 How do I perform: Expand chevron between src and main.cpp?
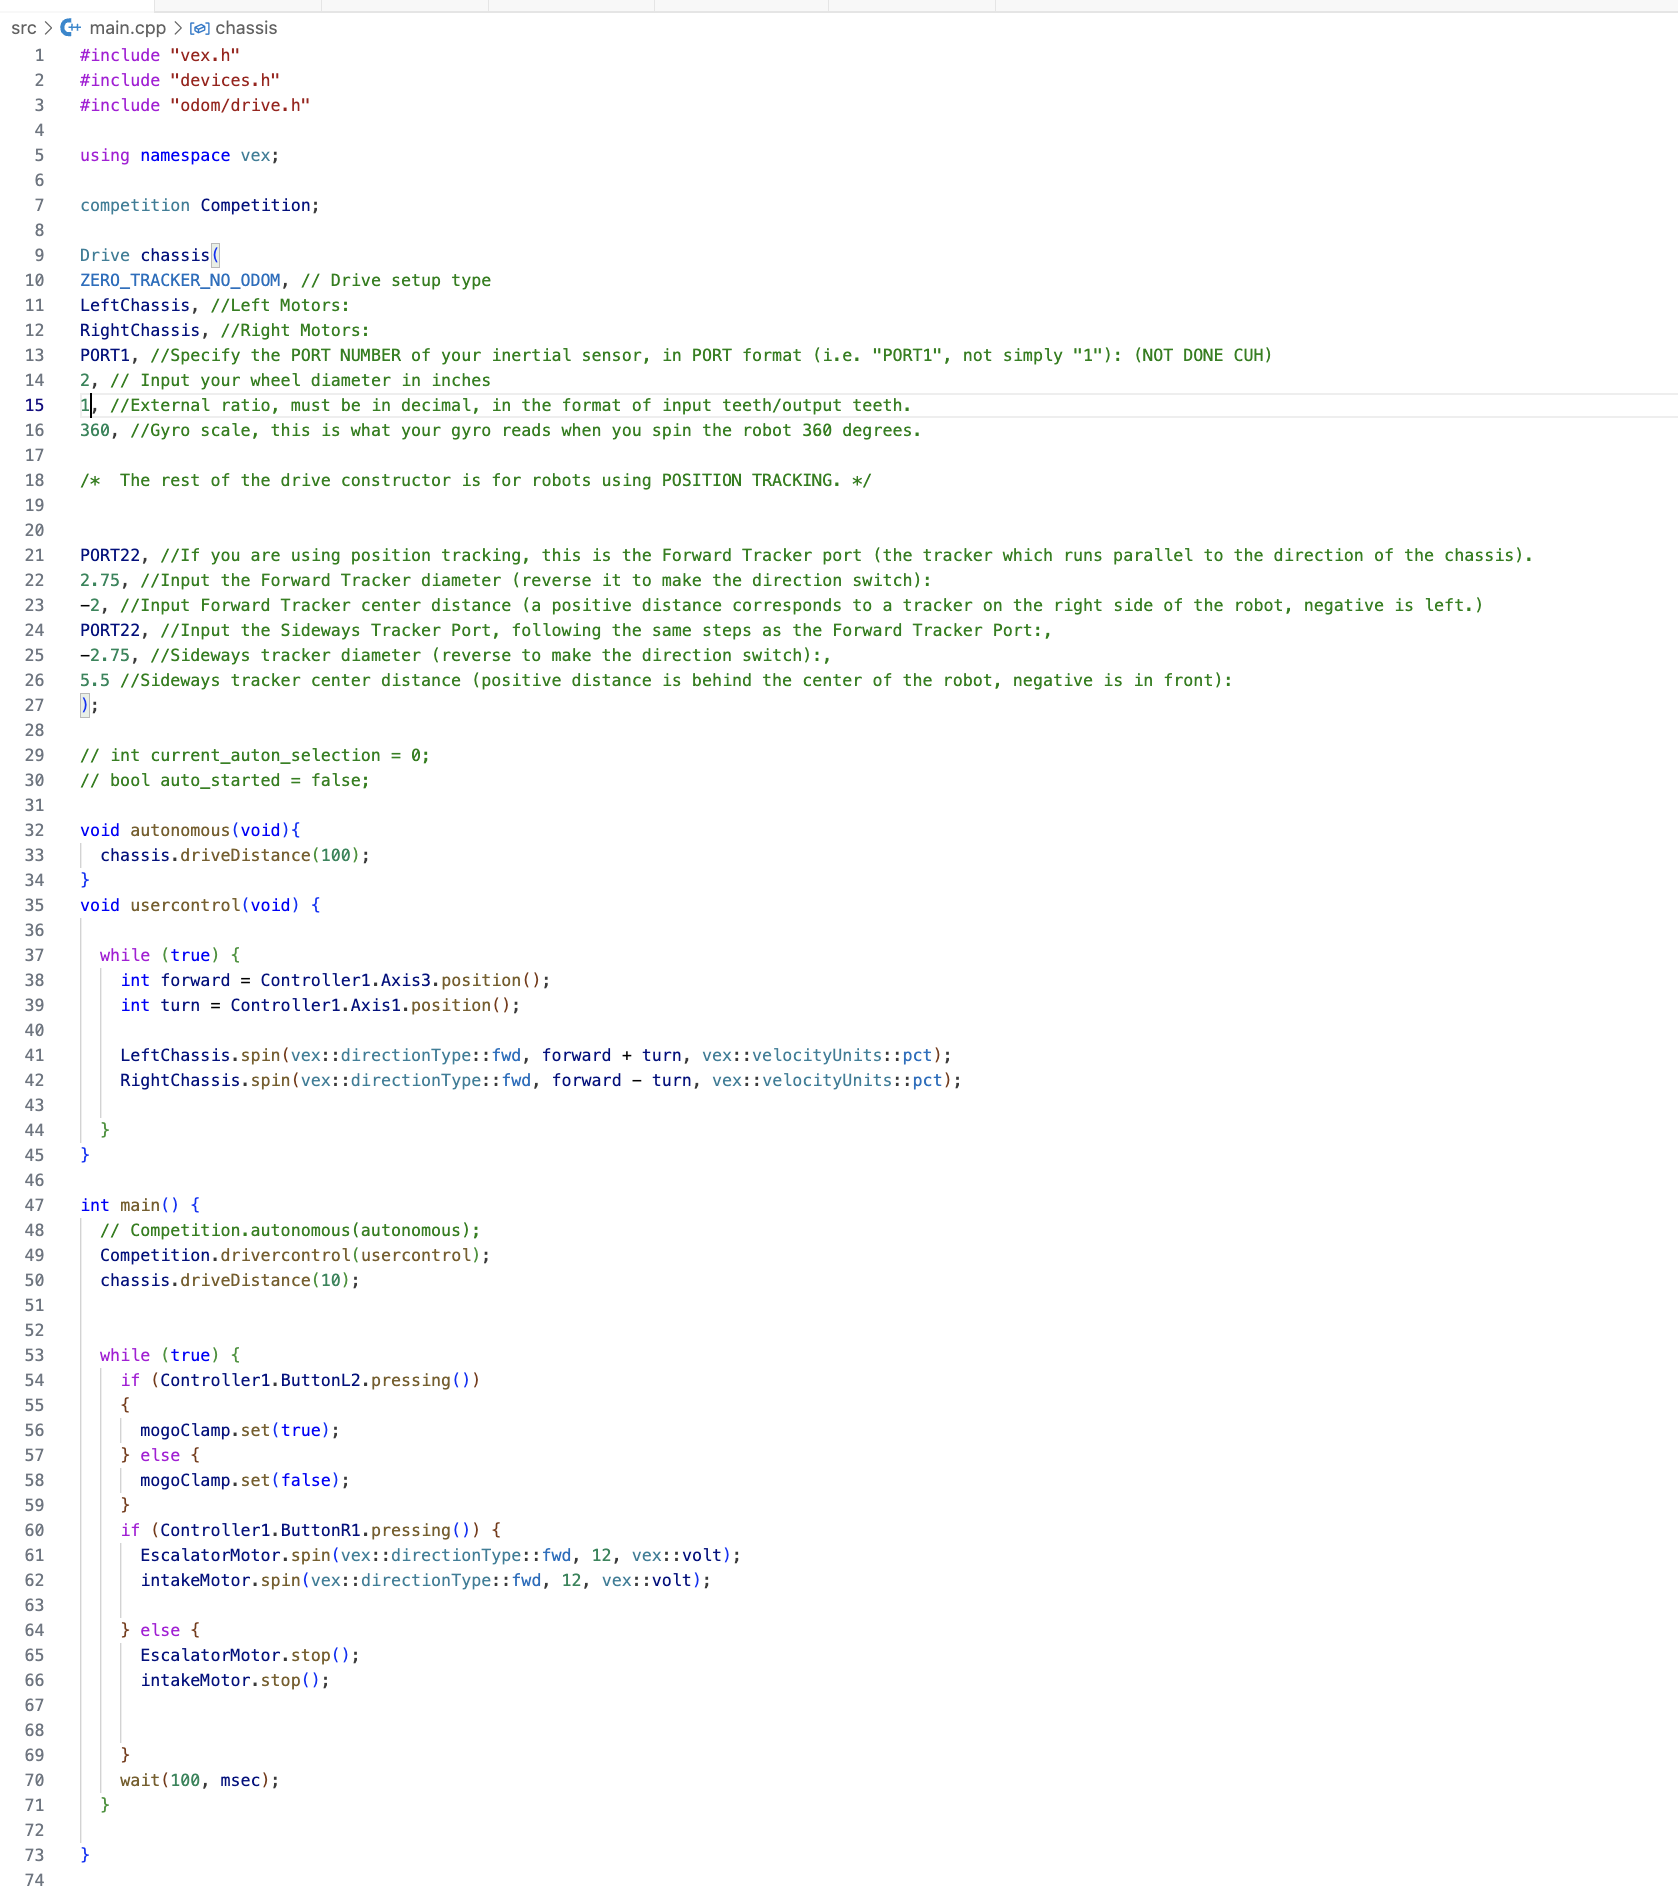(x=48, y=28)
